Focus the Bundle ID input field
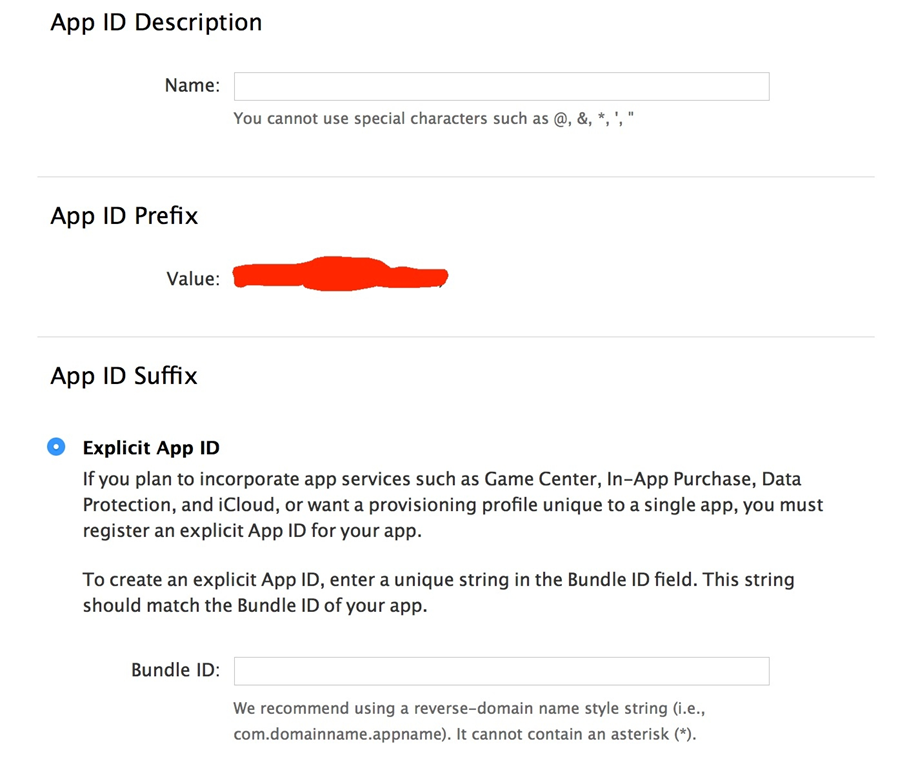 (501, 670)
